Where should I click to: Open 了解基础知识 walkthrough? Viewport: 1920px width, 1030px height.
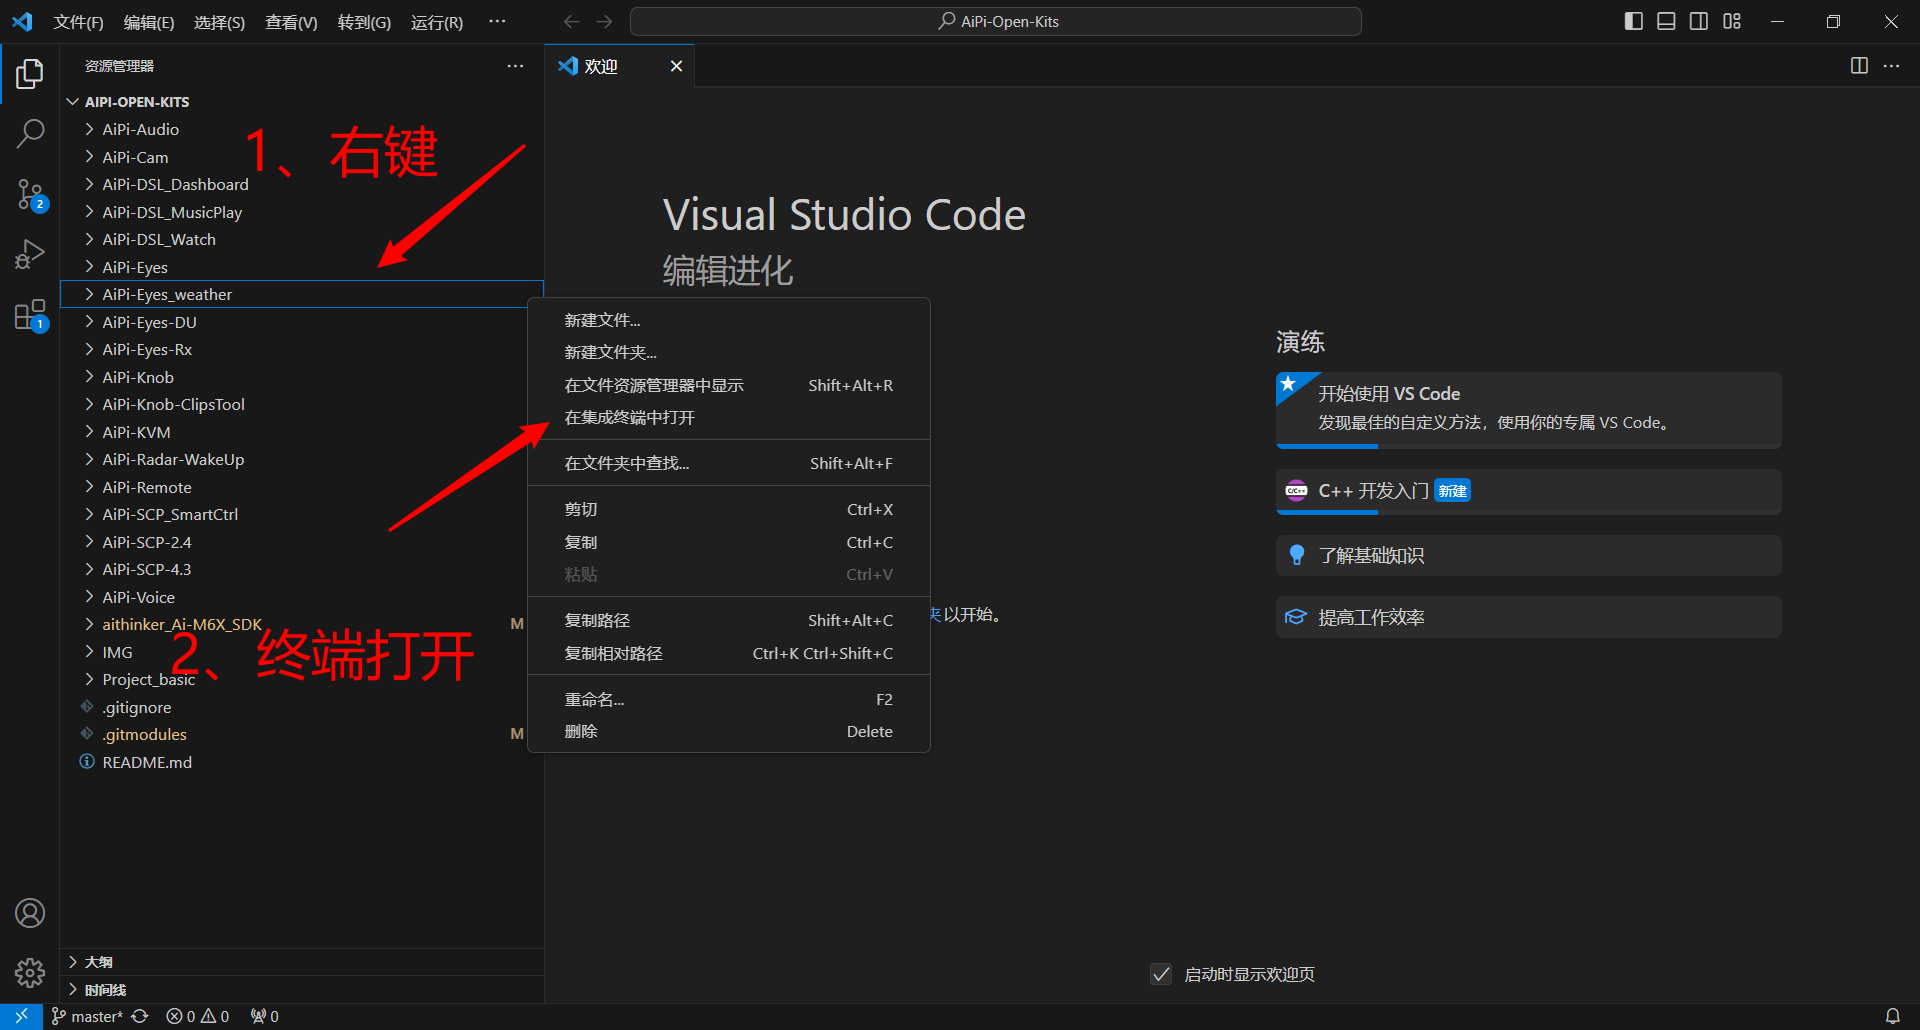(1528, 555)
